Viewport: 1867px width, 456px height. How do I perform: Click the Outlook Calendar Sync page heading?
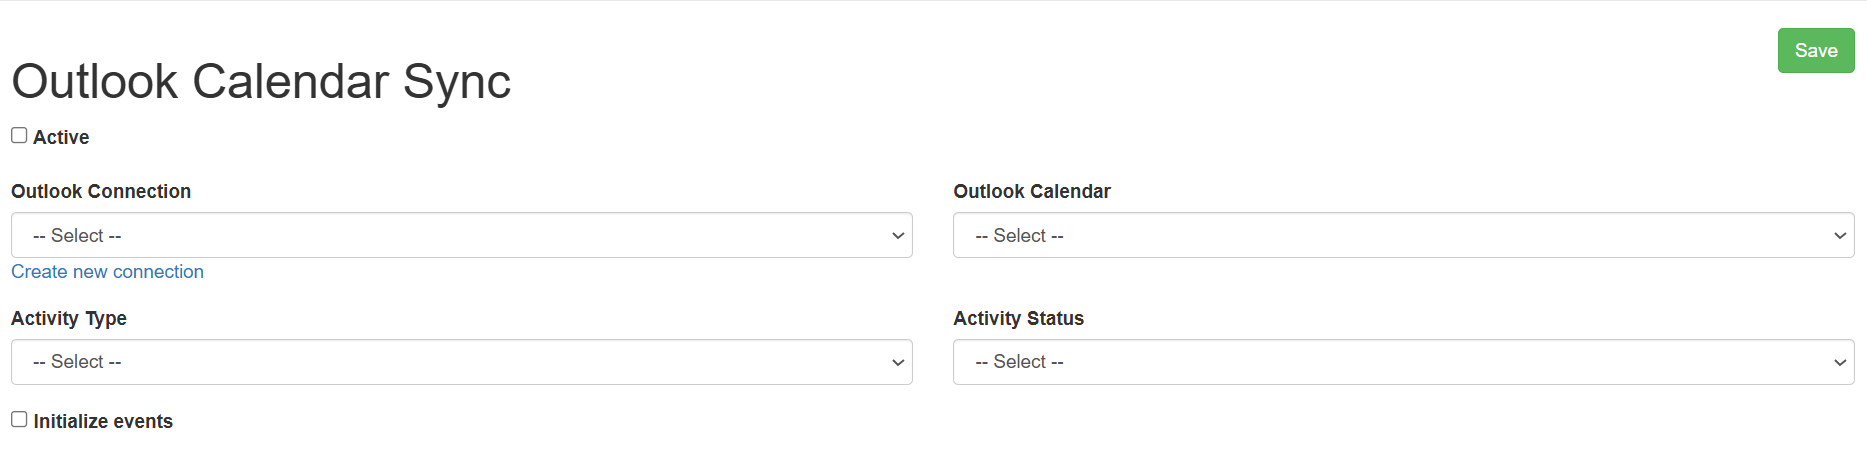pos(261,82)
